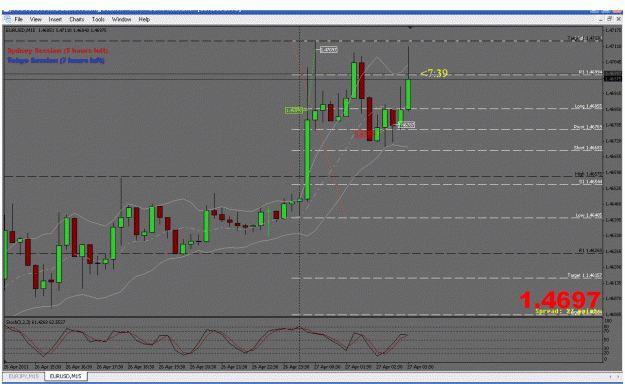Click the S1 support level label
Viewport: 625px width, 384px height.
click(590, 181)
